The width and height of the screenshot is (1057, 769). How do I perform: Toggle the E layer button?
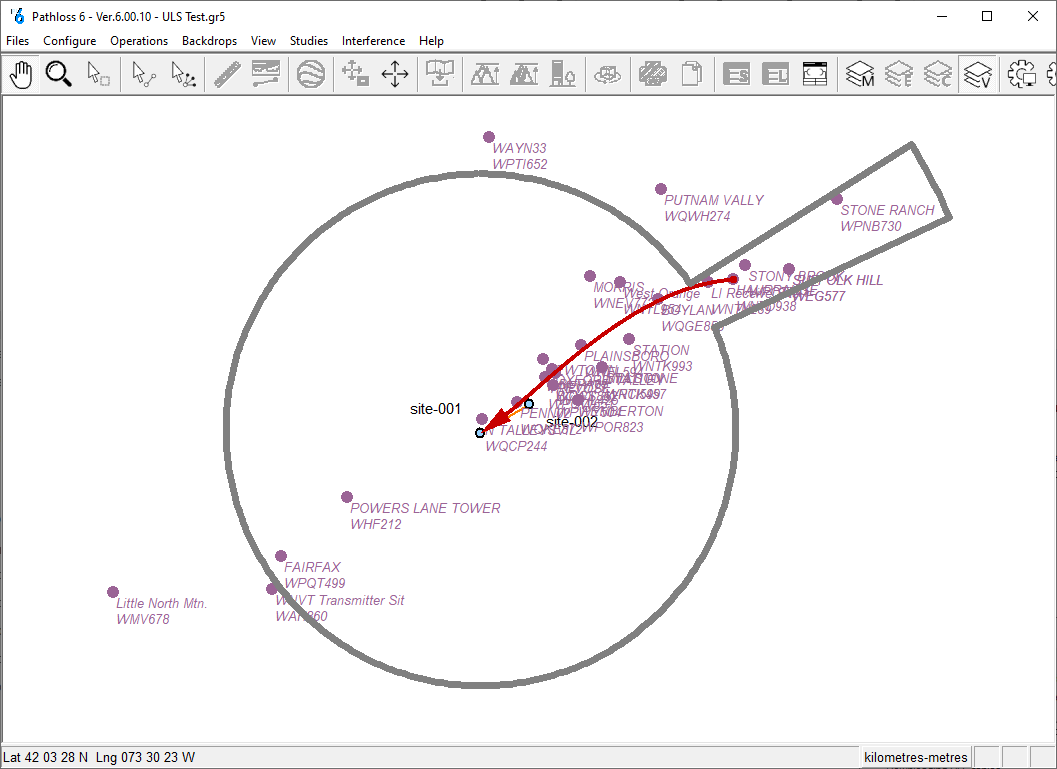[899, 74]
